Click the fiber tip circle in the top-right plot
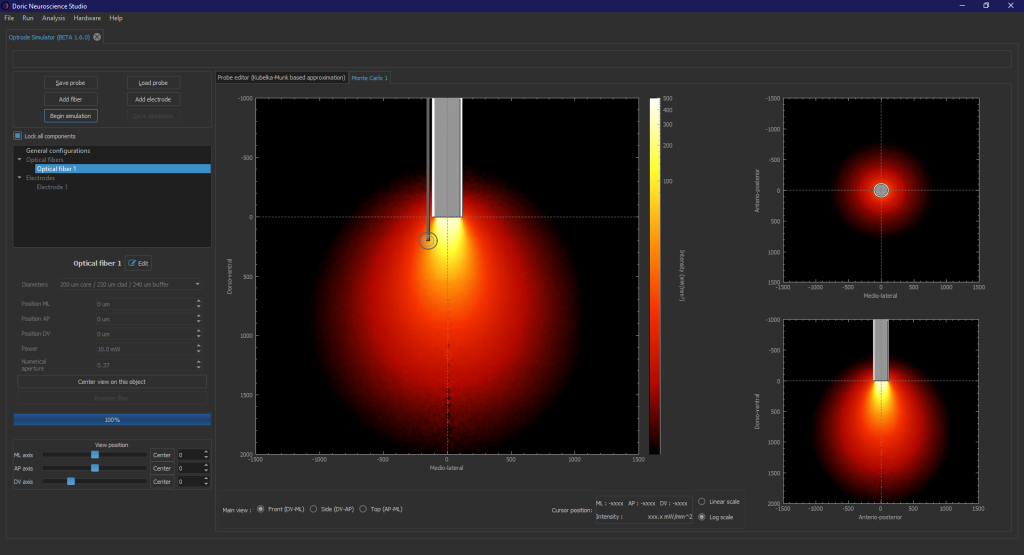The height and width of the screenshot is (555, 1024). pyautogui.click(x=881, y=190)
